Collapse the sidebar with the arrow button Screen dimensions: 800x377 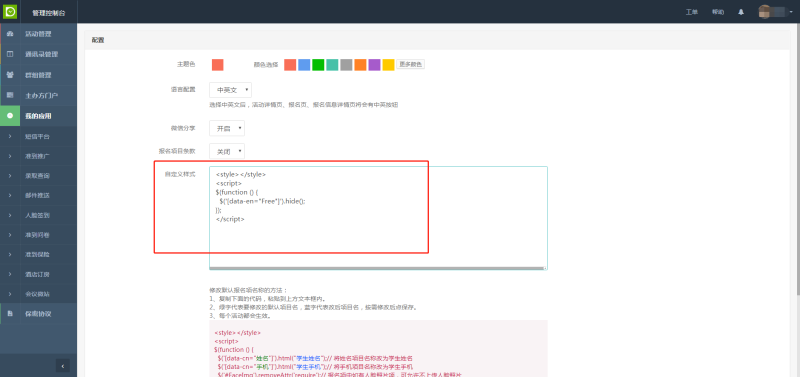(x=63, y=366)
